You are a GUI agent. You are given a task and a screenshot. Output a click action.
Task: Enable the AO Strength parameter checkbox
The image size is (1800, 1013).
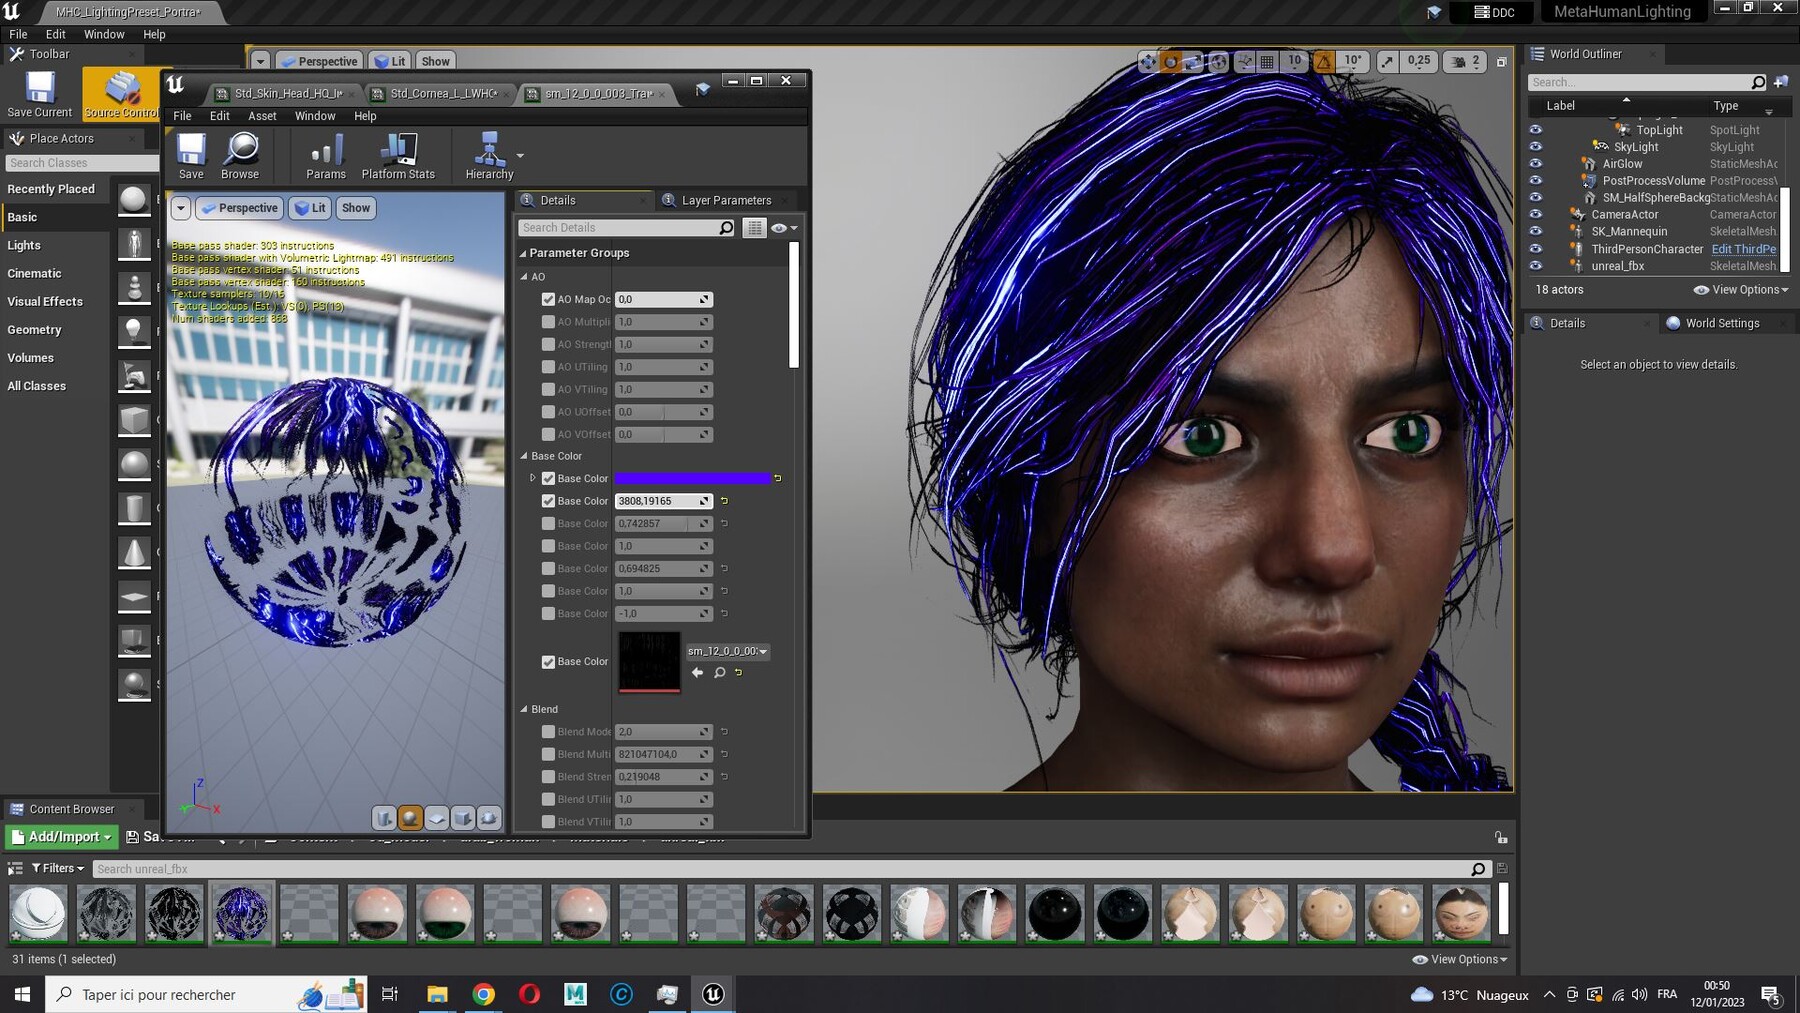pos(548,344)
